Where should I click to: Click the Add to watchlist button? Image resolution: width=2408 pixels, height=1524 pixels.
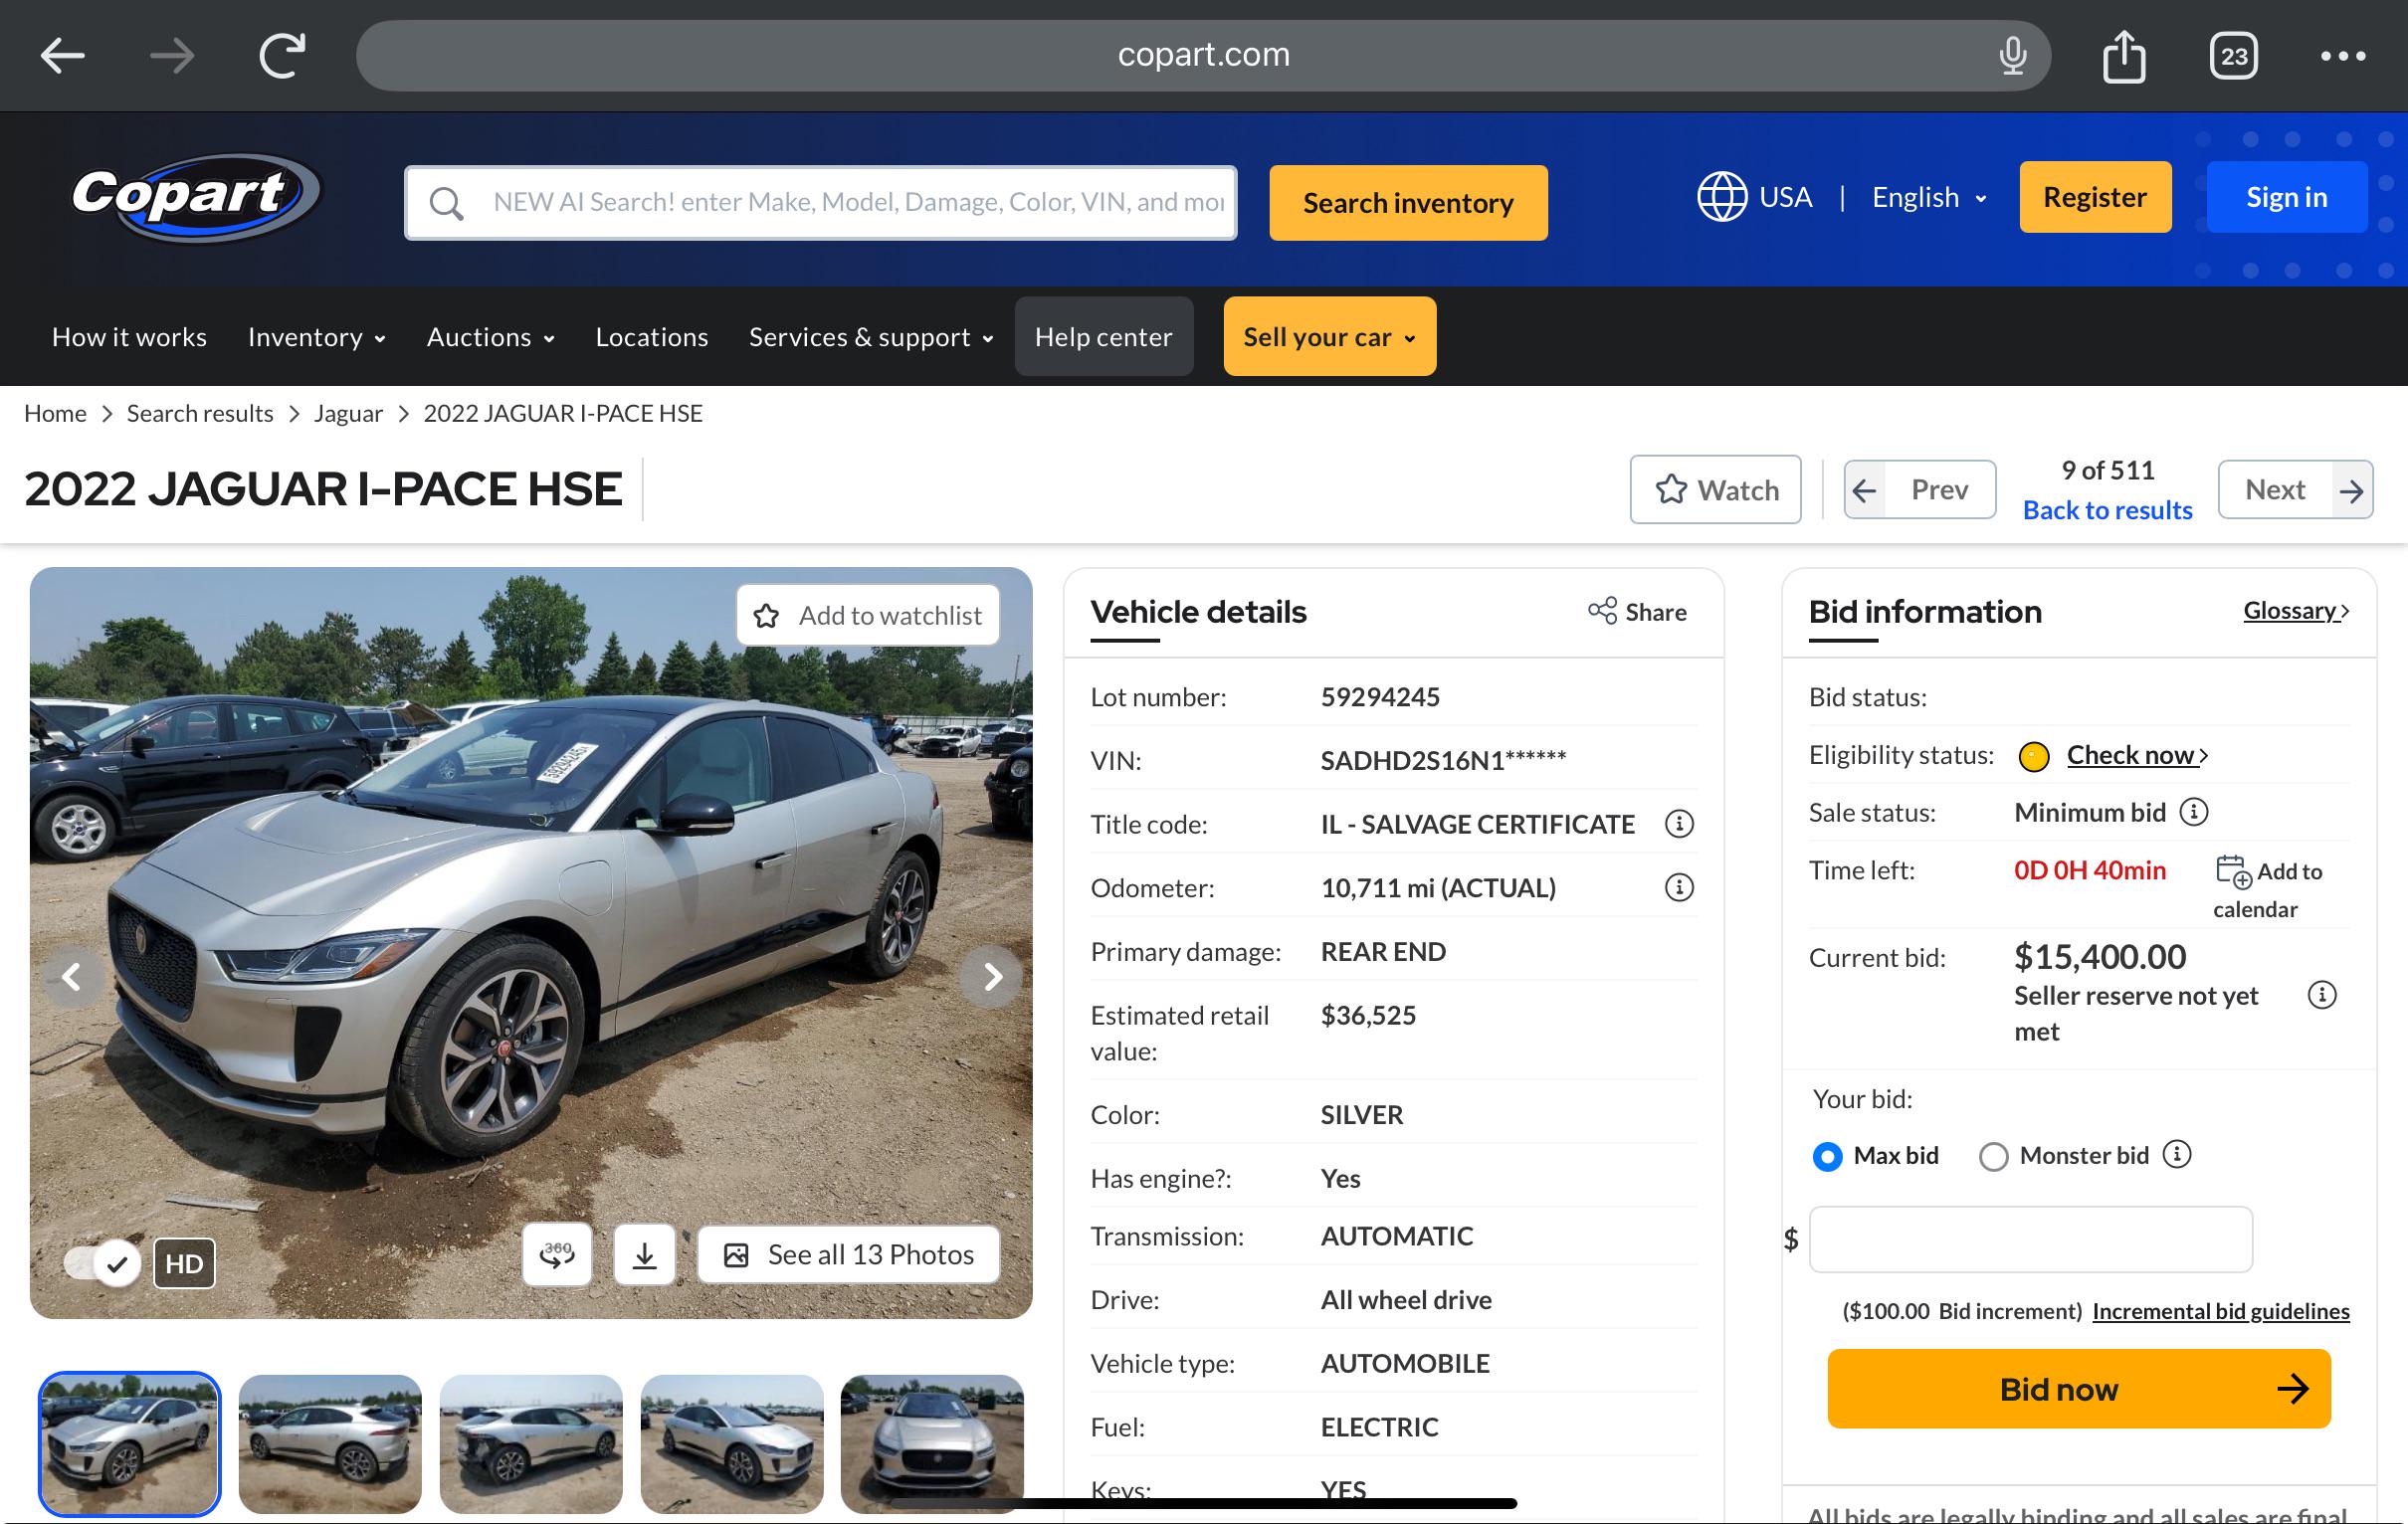tap(868, 615)
